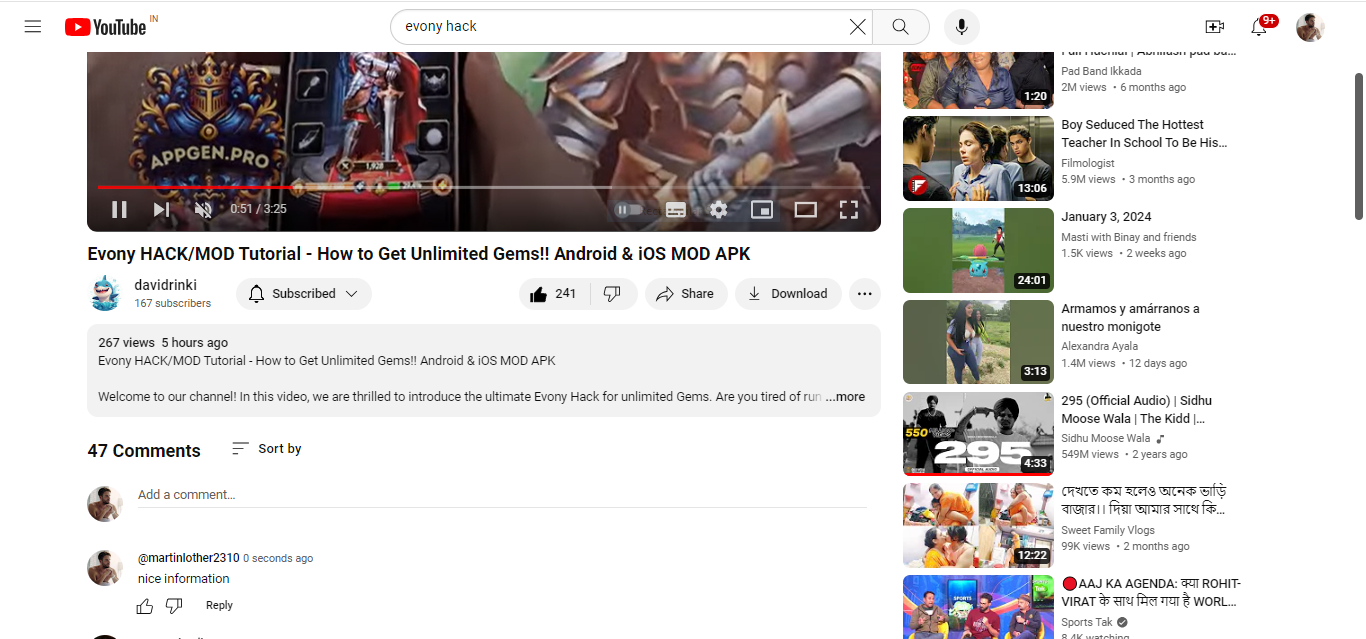1366x639 pixels.
Task: Like the 'nice information' comment
Action: (x=145, y=605)
